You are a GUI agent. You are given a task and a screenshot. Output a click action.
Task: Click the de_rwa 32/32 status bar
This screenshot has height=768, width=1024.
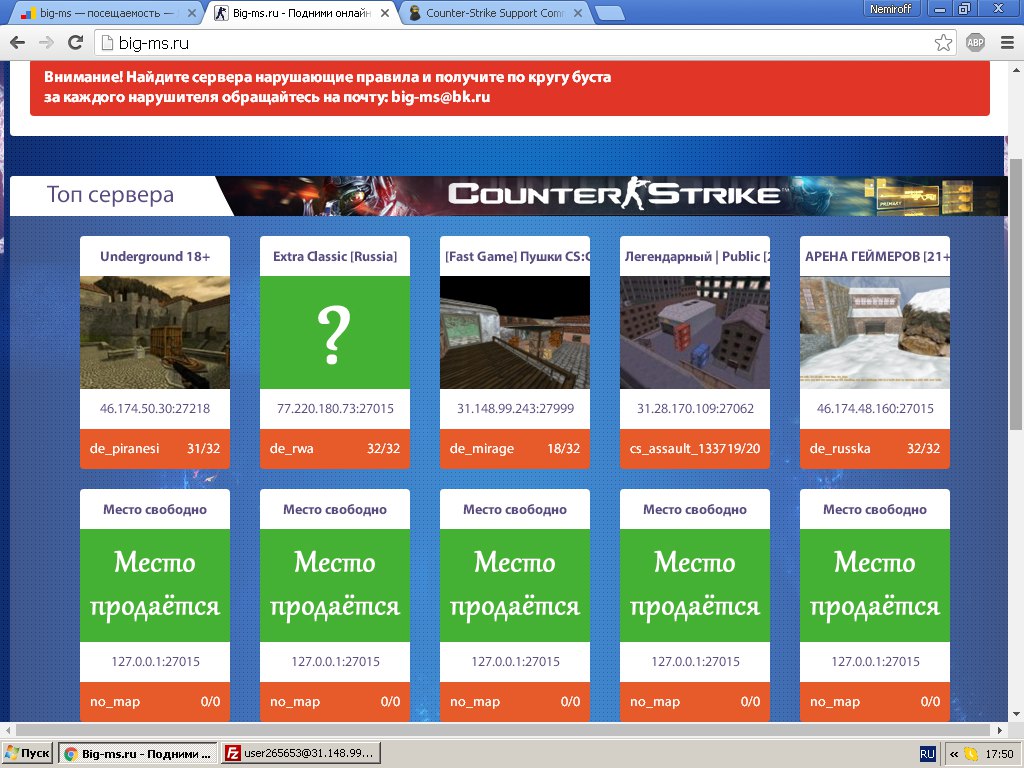[335, 449]
